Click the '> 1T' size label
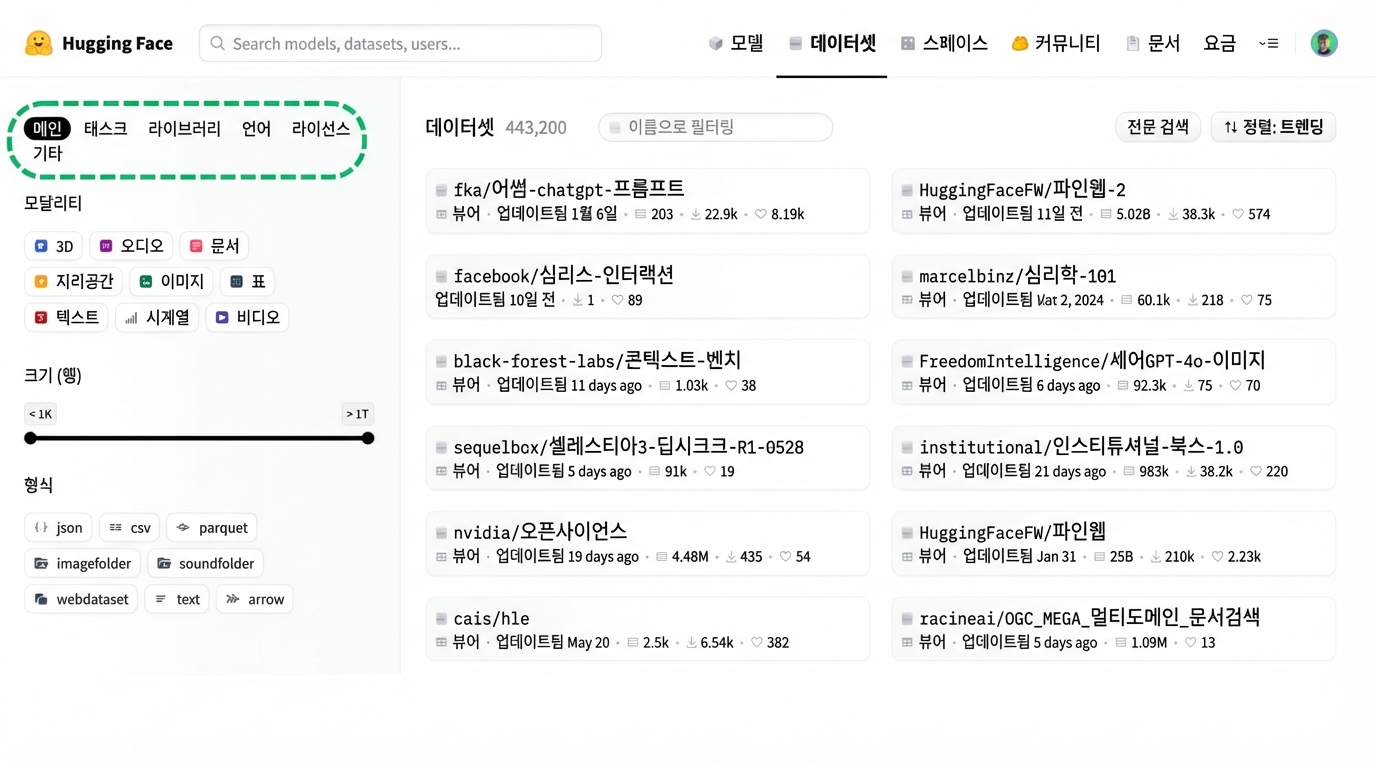This screenshot has width=1376, height=768. pos(357,414)
